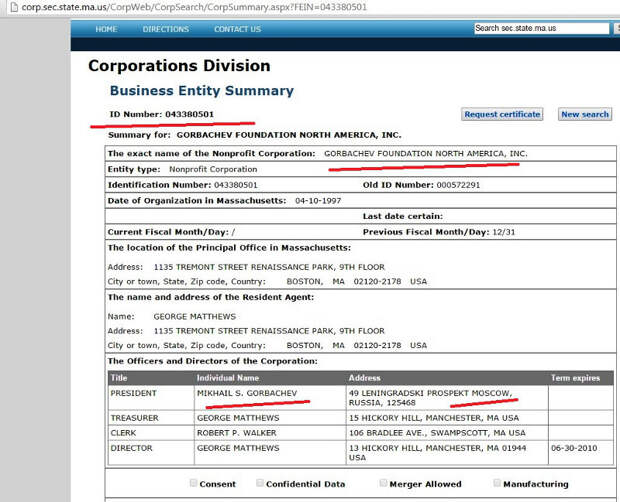The height and width of the screenshot is (502, 620).
Task: Select the CLERK title cell
Action: [151, 433]
